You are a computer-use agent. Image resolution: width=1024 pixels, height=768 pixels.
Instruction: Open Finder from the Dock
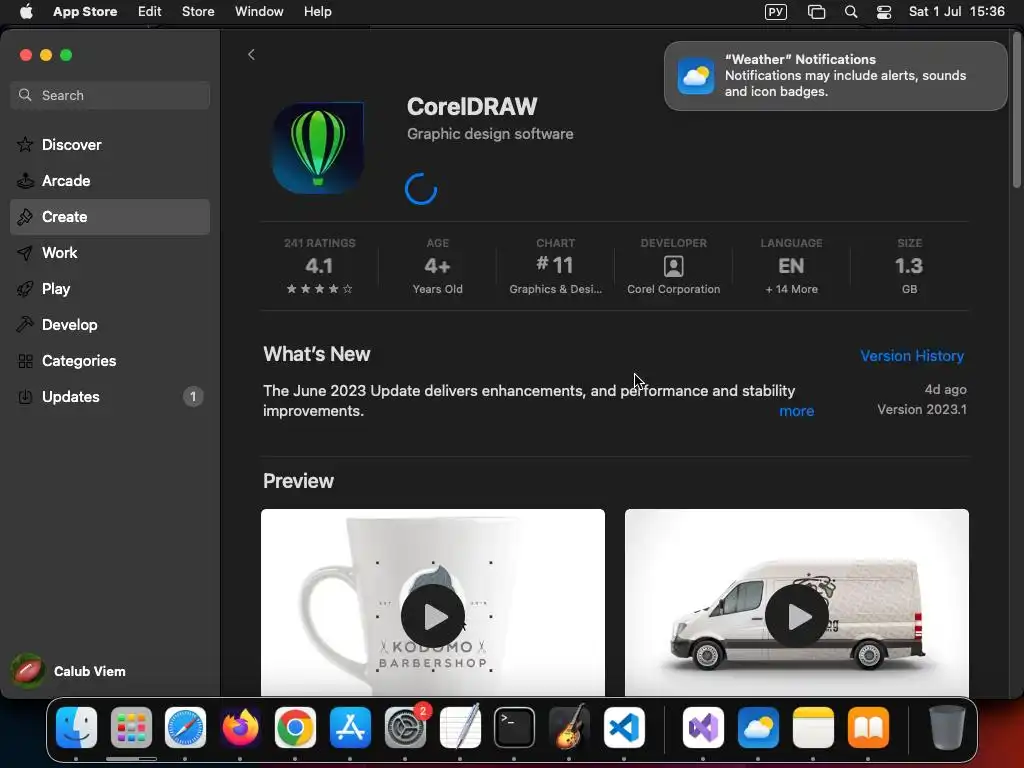pos(76,728)
